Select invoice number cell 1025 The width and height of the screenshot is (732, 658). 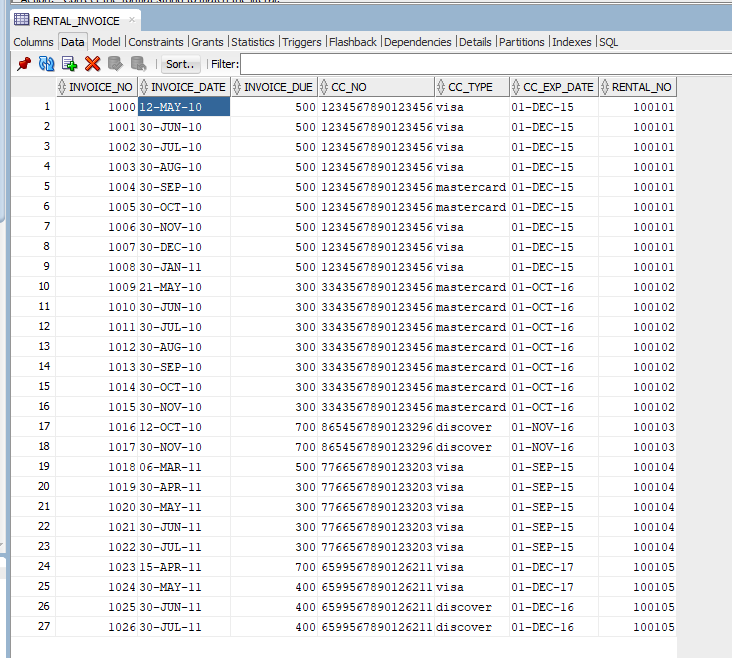[97, 607]
